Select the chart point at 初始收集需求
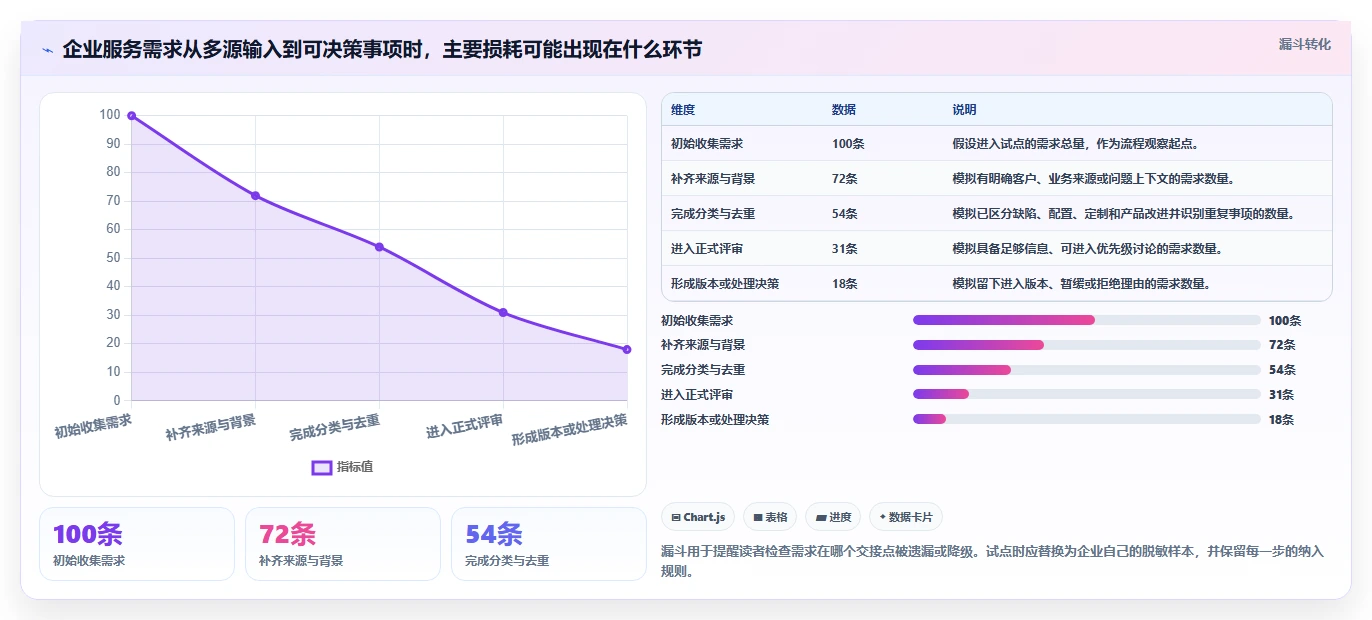Image resolution: width=1372 pixels, height=620 pixels. pyautogui.click(x=131, y=116)
